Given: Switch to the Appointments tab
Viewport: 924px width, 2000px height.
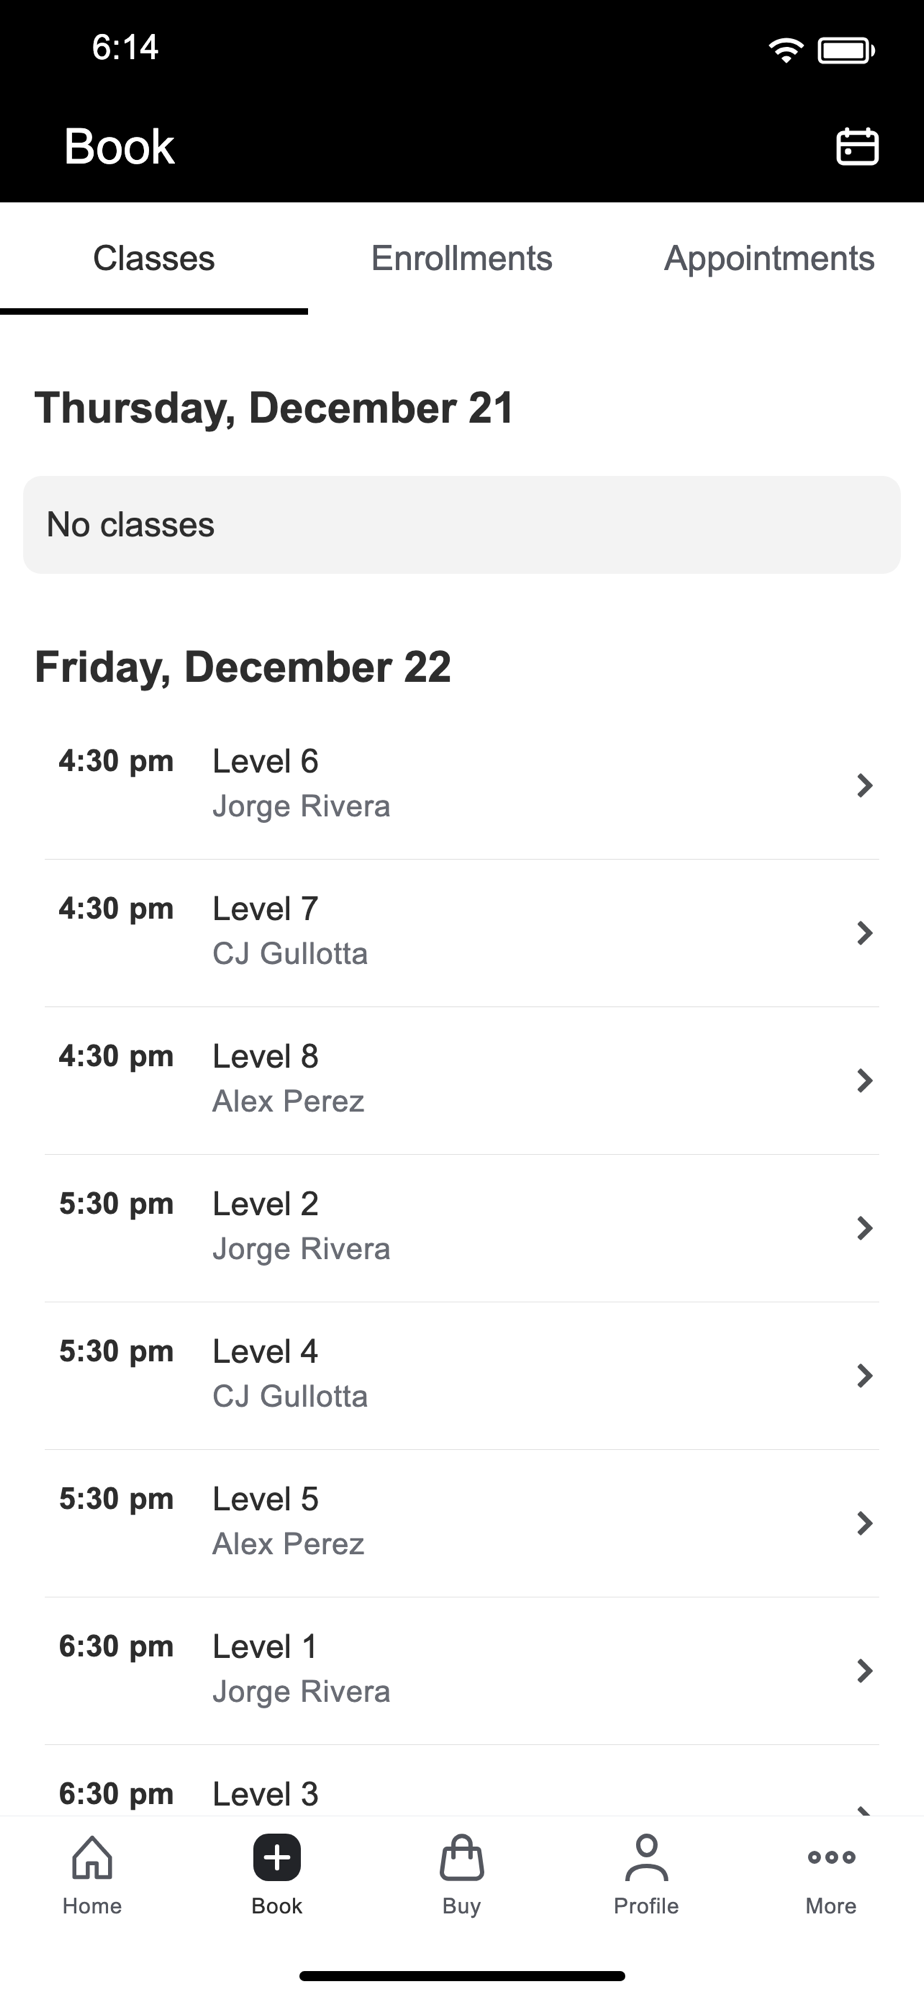Looking at the screenshot, I should [x=769, y=258].
